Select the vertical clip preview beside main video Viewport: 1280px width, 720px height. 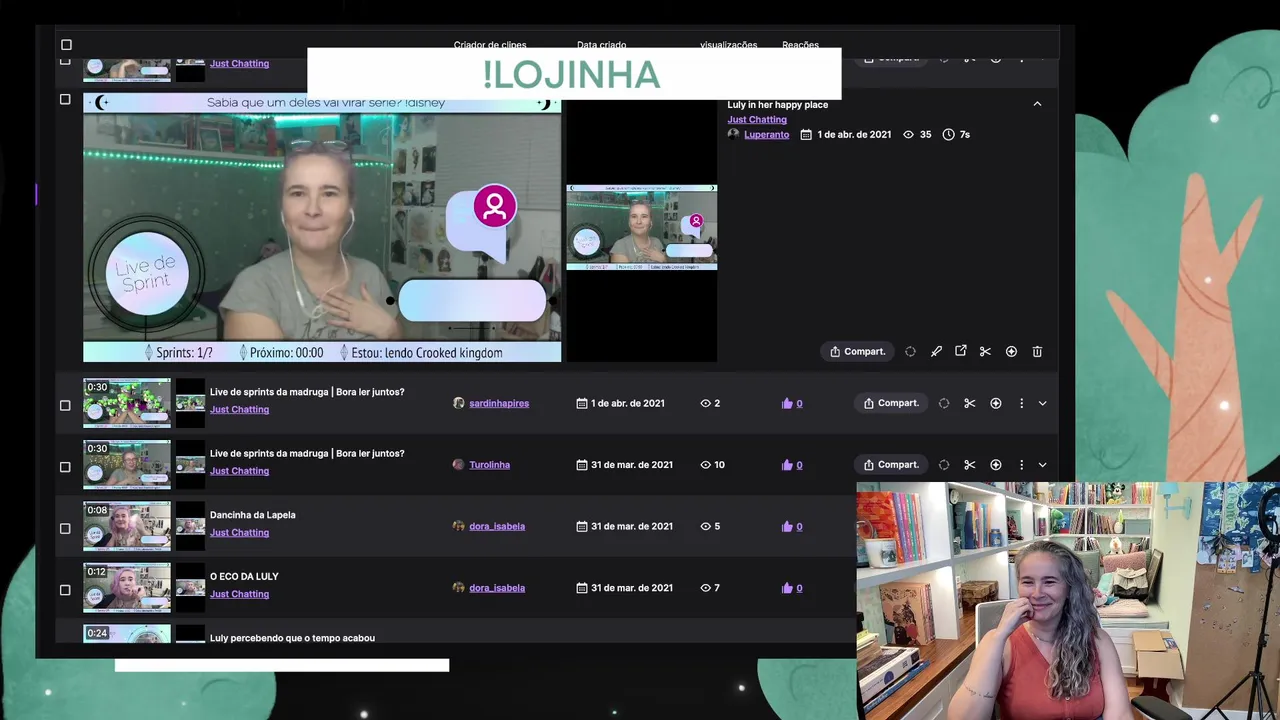642,227
